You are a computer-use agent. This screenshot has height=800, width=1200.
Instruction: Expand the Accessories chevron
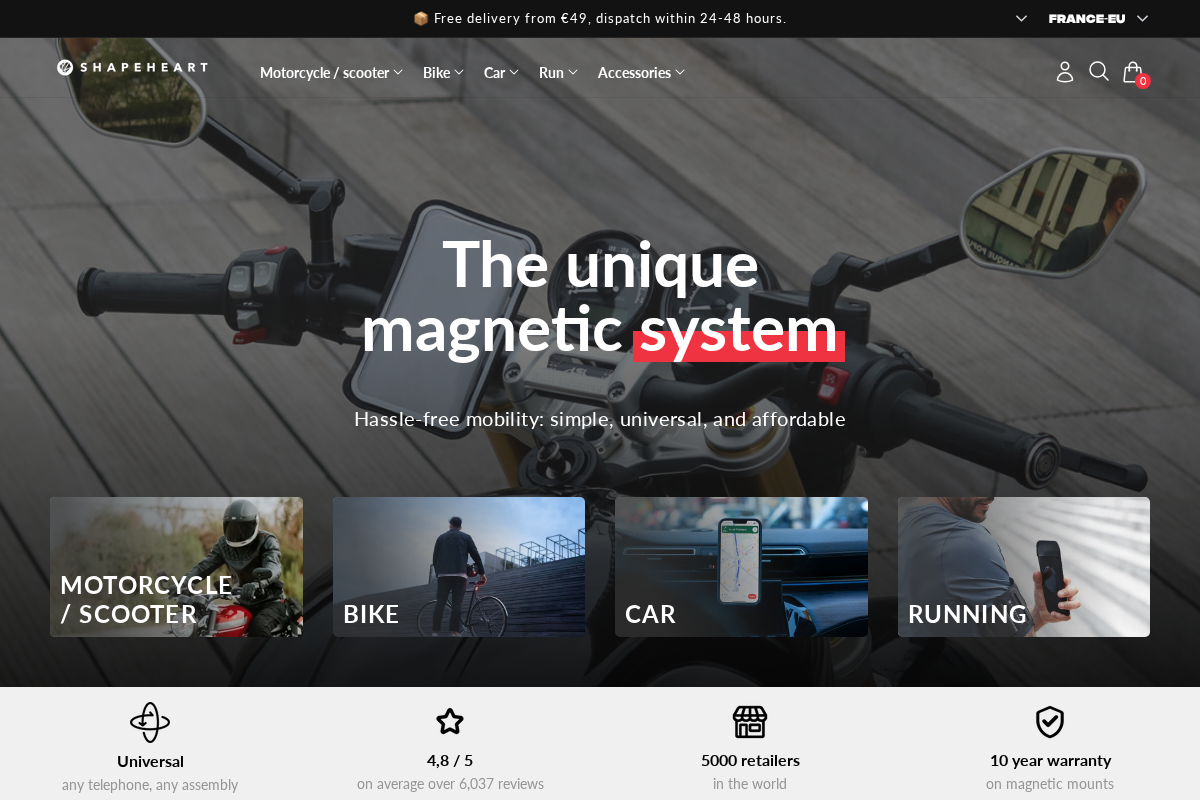coord(681,72)
